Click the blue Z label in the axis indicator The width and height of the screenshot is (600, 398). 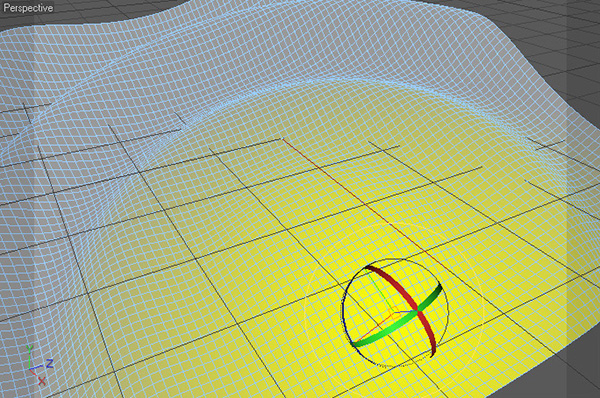[49, 363]
